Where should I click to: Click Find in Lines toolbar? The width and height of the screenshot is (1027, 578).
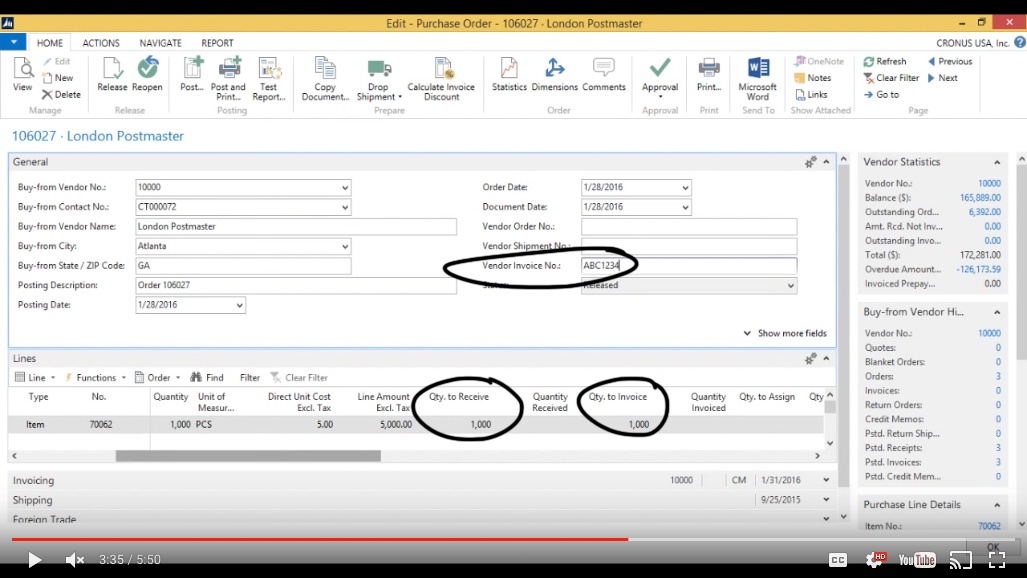click(x=207, y=377)
